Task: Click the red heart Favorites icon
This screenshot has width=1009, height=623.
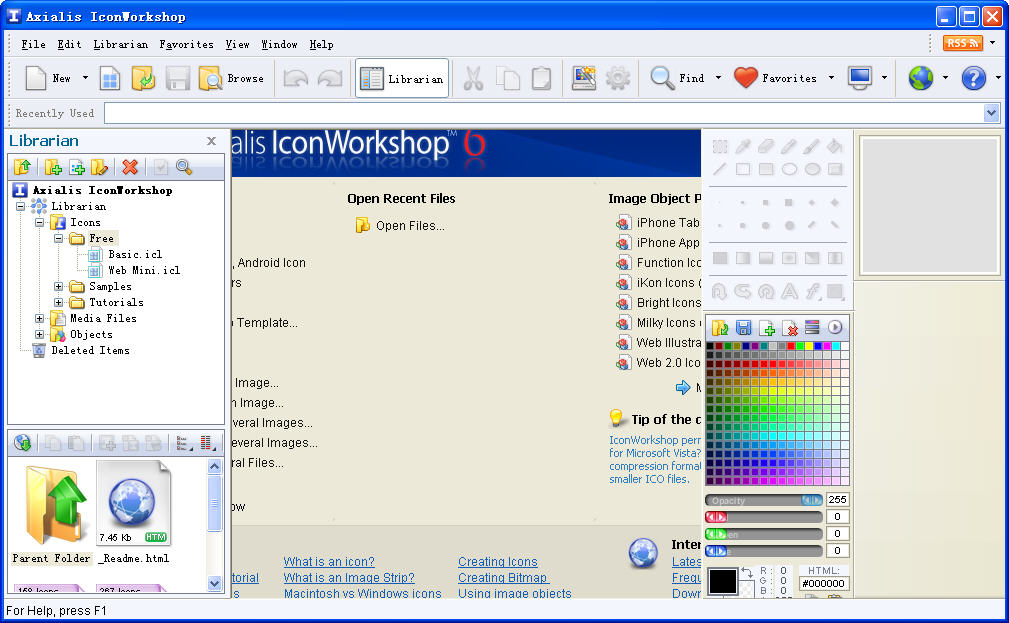Action: click(x=746, y=78)
